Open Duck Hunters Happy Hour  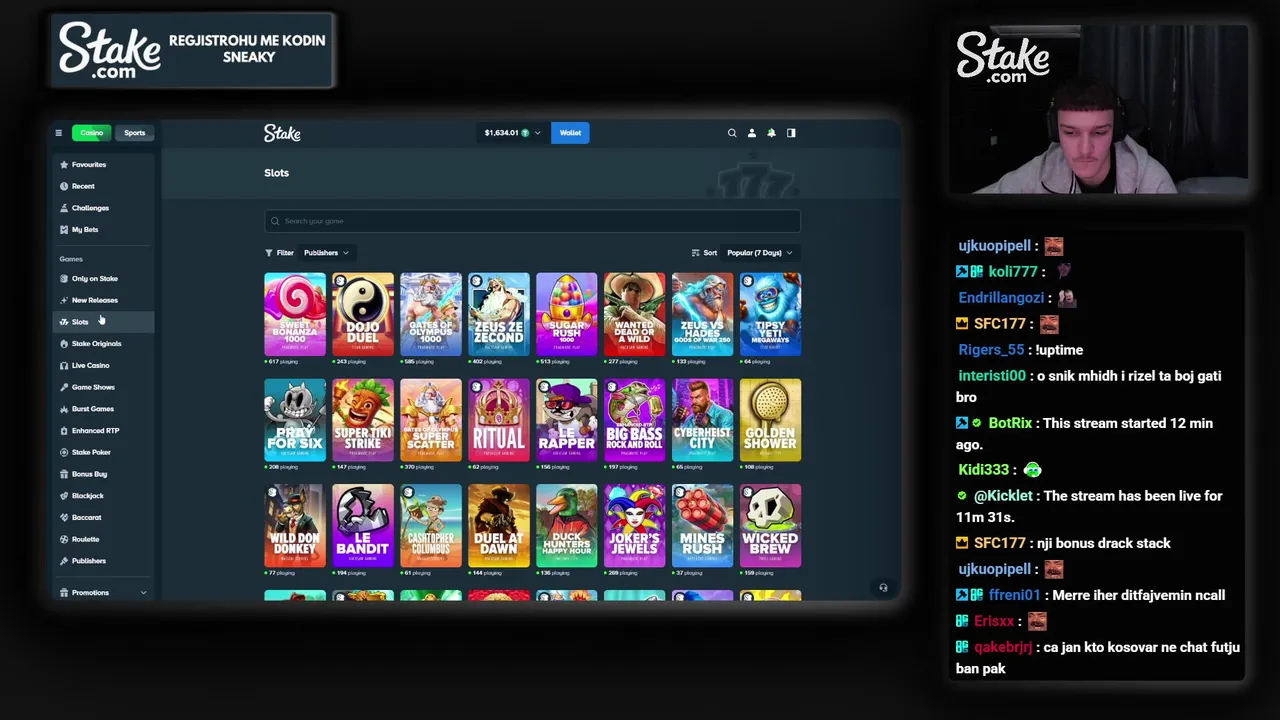[x=567, y=526]
